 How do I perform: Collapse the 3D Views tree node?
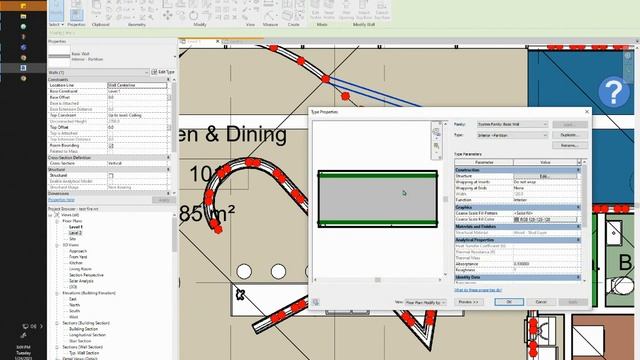(57, 245)
